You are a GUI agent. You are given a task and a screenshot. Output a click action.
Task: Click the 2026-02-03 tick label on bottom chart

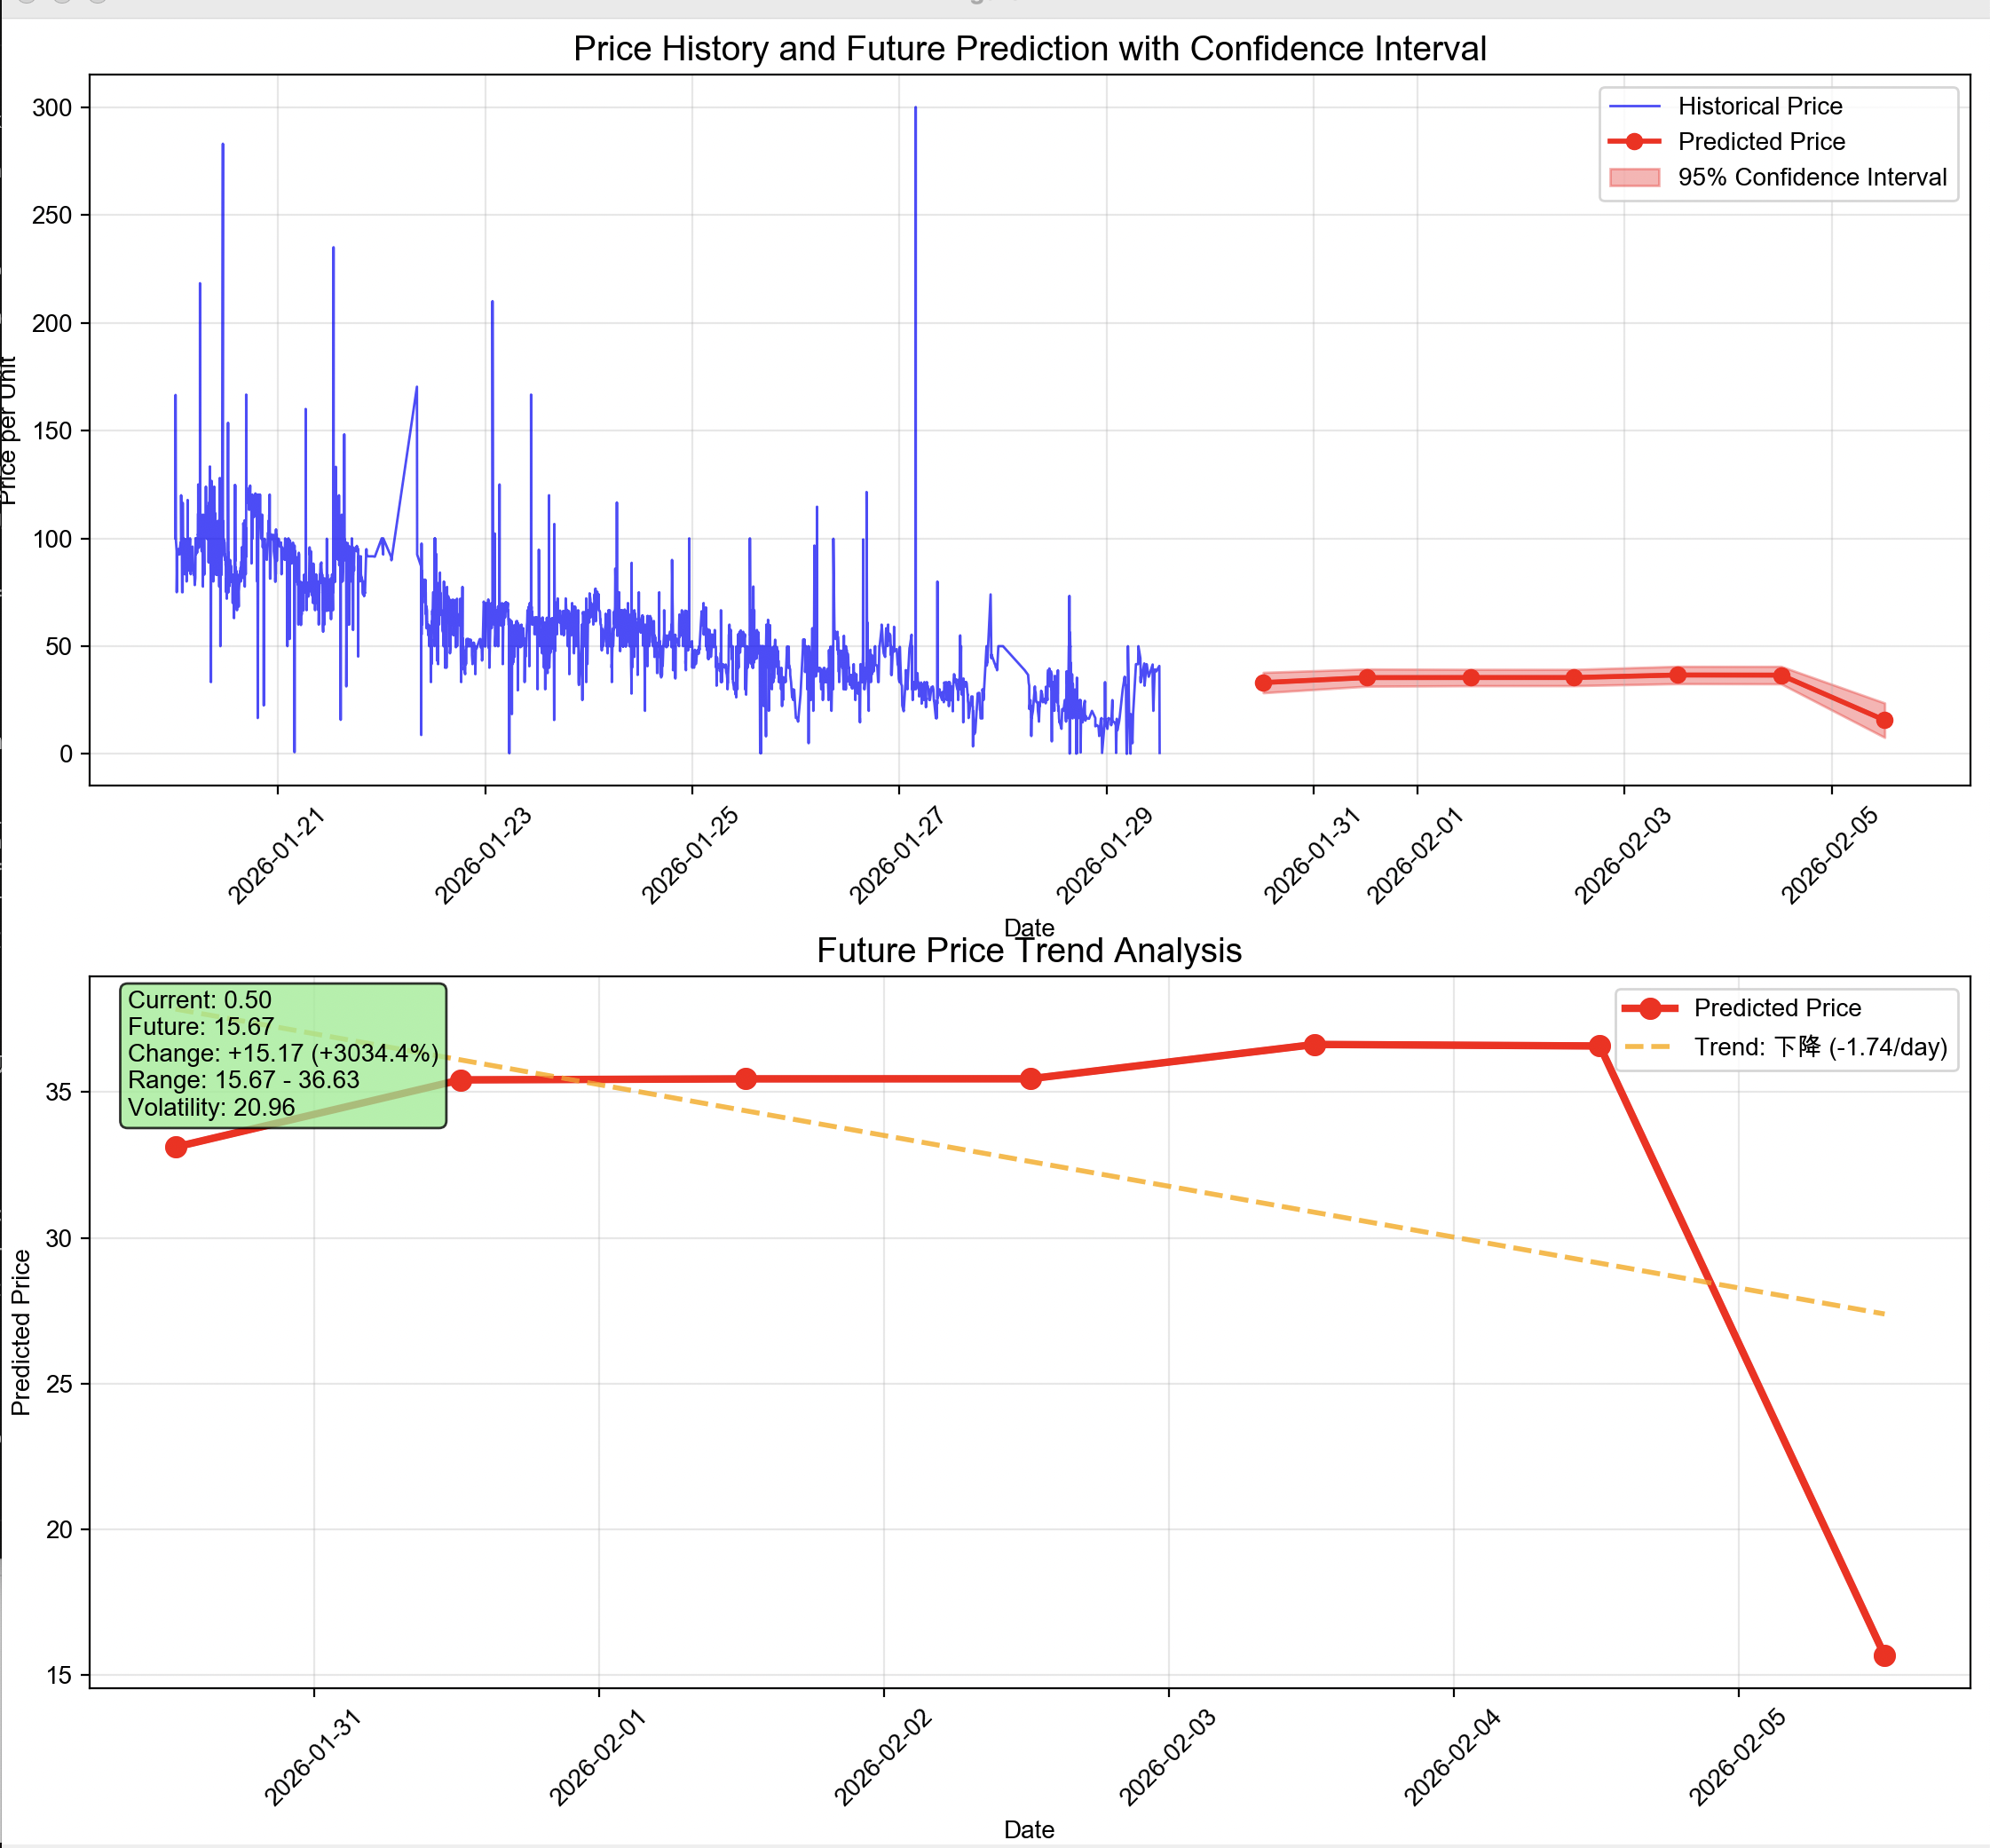pos(1166,1759)
